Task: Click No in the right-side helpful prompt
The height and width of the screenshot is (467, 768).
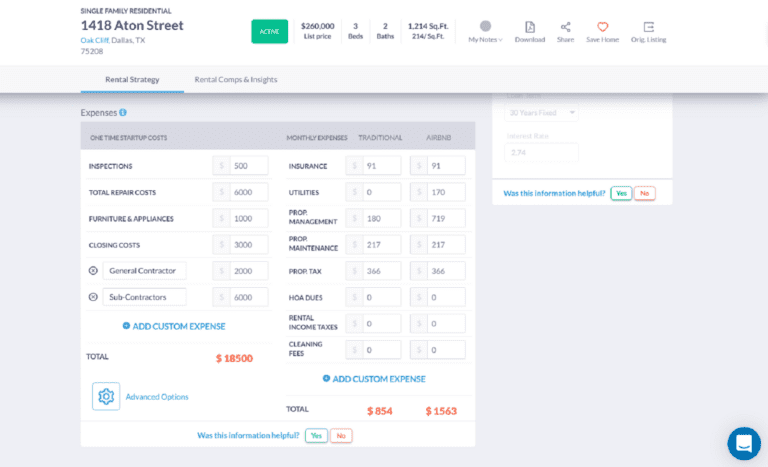Action: (x=644, y=193)
